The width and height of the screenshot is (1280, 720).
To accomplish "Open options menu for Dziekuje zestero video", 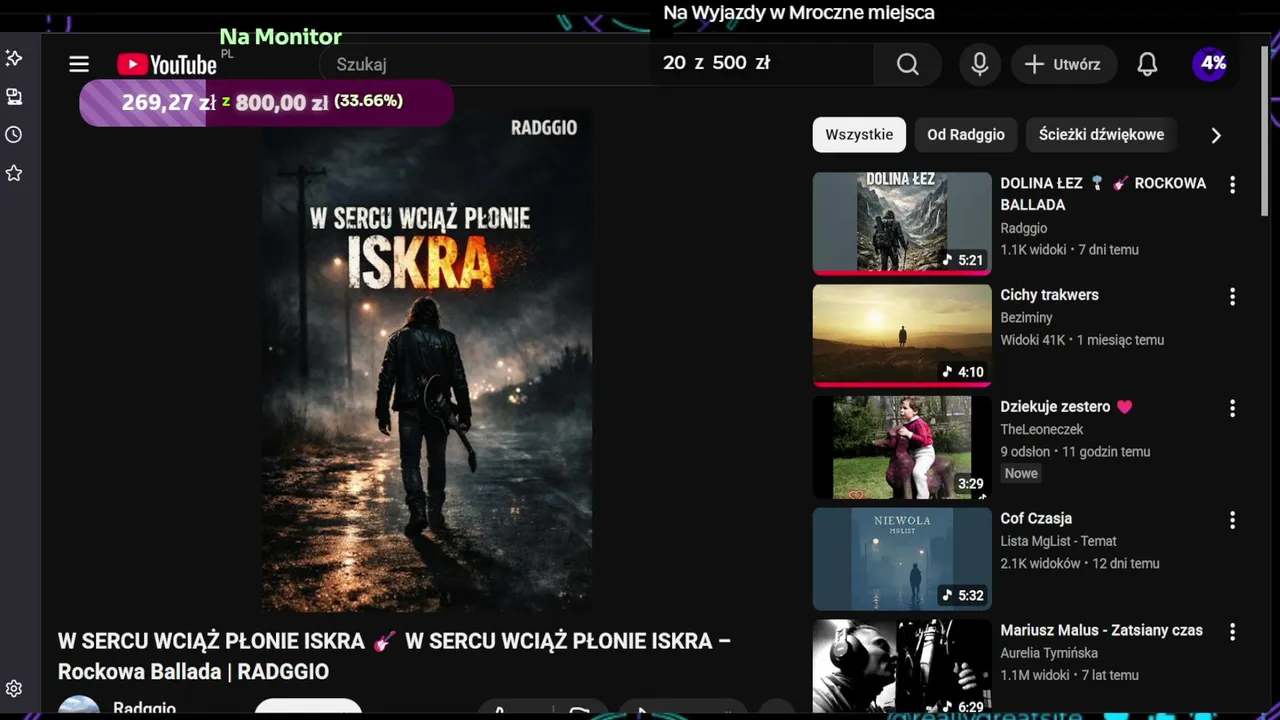I will click(1232, 409).
